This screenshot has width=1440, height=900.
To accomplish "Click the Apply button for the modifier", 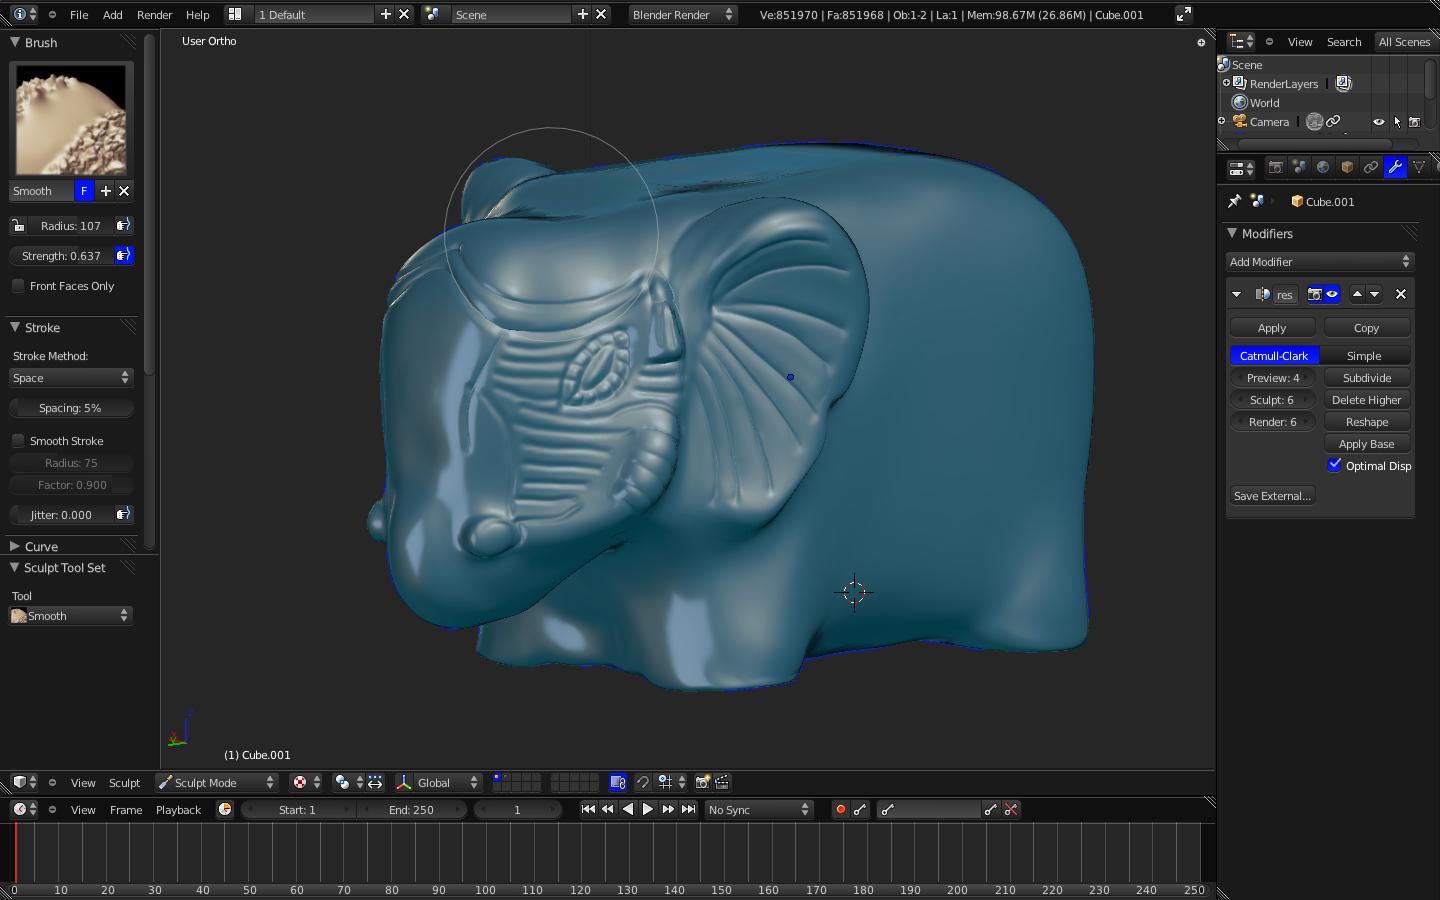I will (1272, 328).
